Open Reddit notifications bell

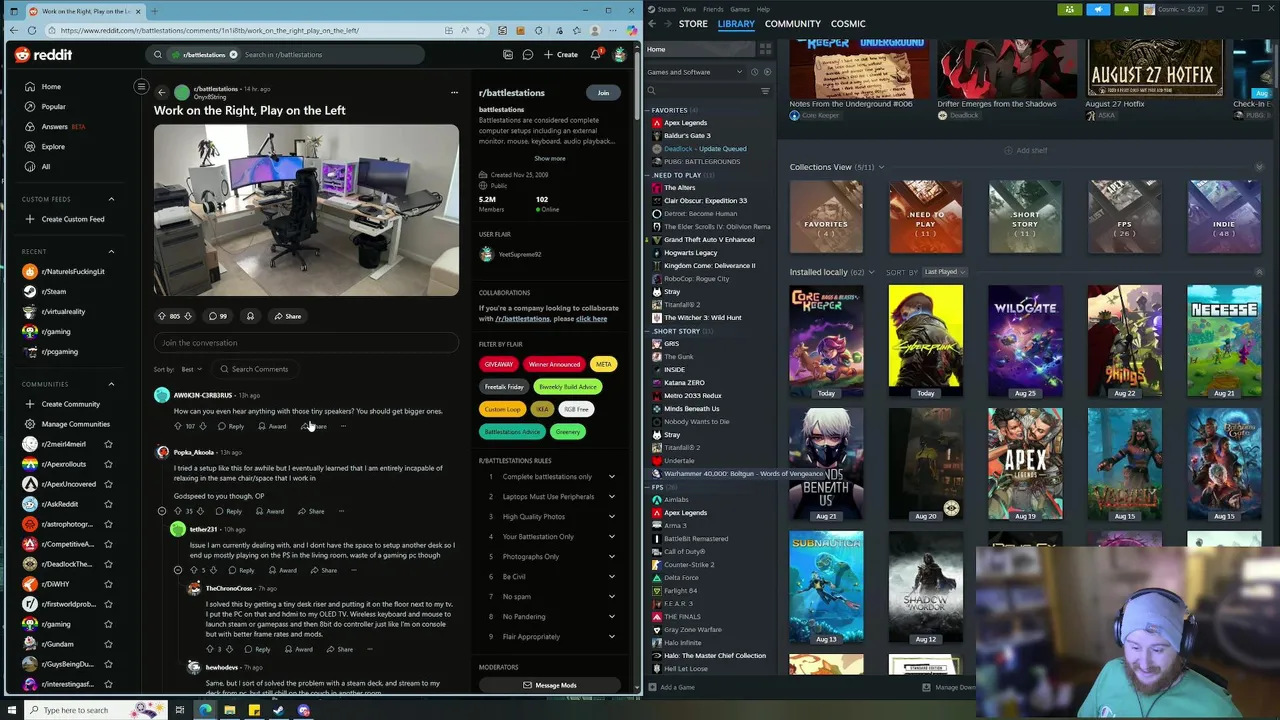[x=595, y=55]
